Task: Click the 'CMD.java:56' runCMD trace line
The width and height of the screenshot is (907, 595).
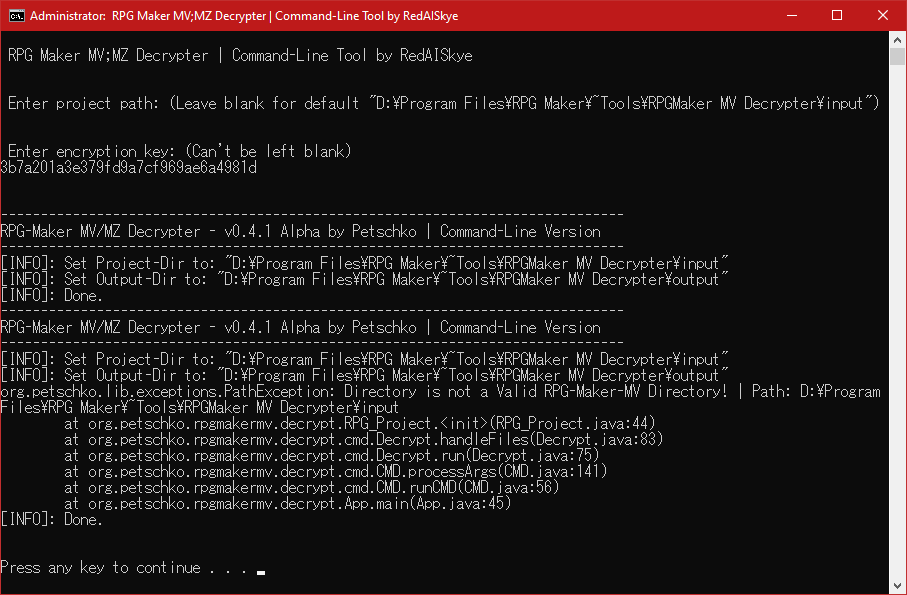Action: coord(312,487)
